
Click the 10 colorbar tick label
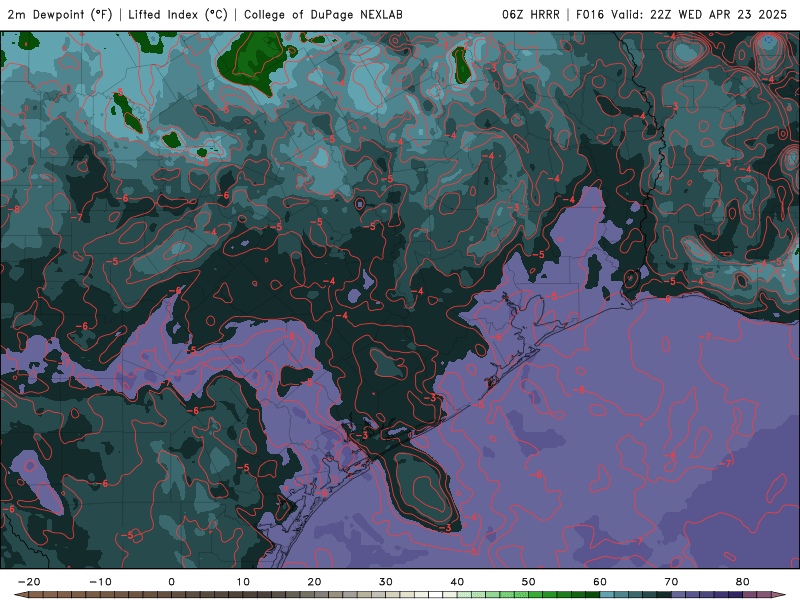(x=243, y=582)
